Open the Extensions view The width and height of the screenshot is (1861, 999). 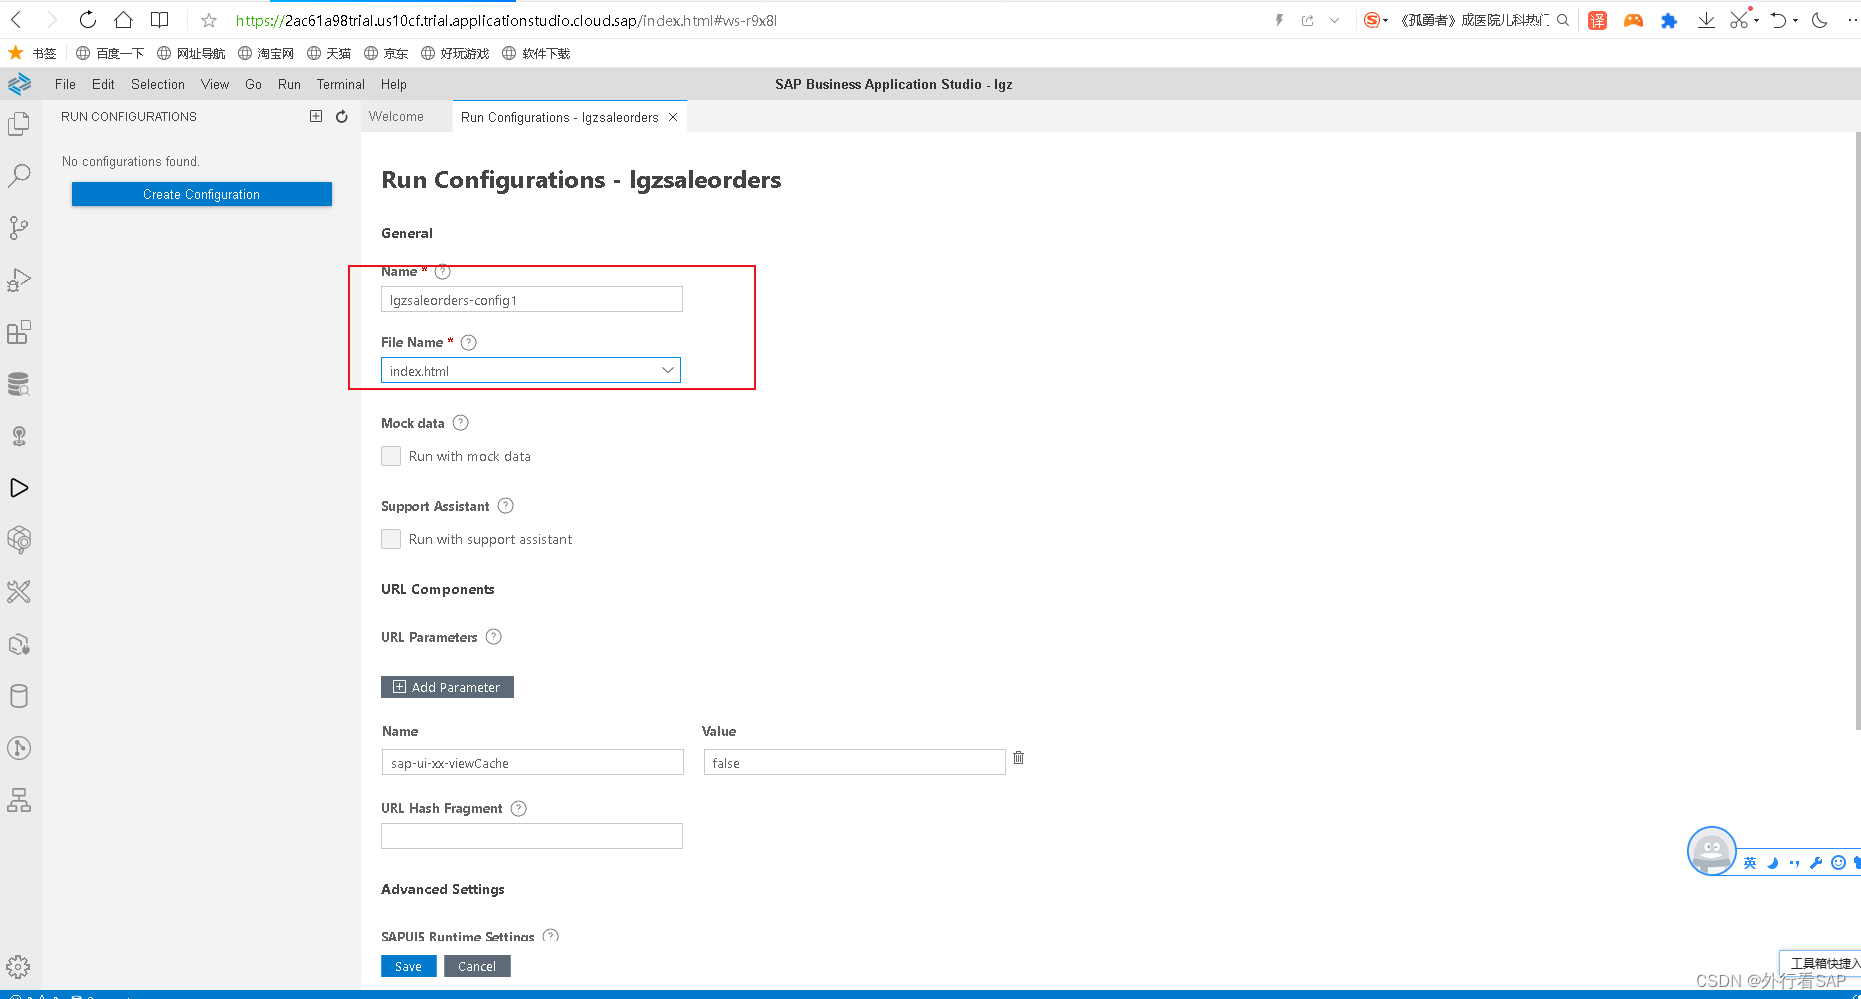pos(19,332)
